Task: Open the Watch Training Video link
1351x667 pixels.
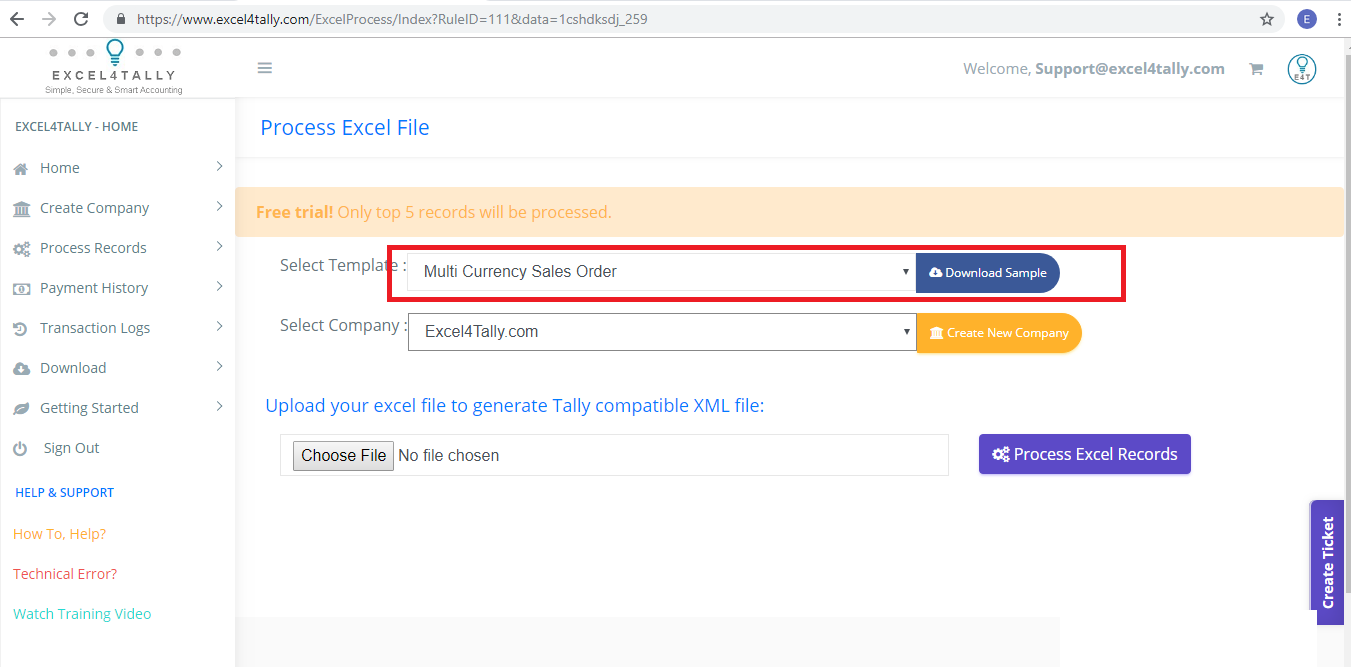Action: coord(82,614)
